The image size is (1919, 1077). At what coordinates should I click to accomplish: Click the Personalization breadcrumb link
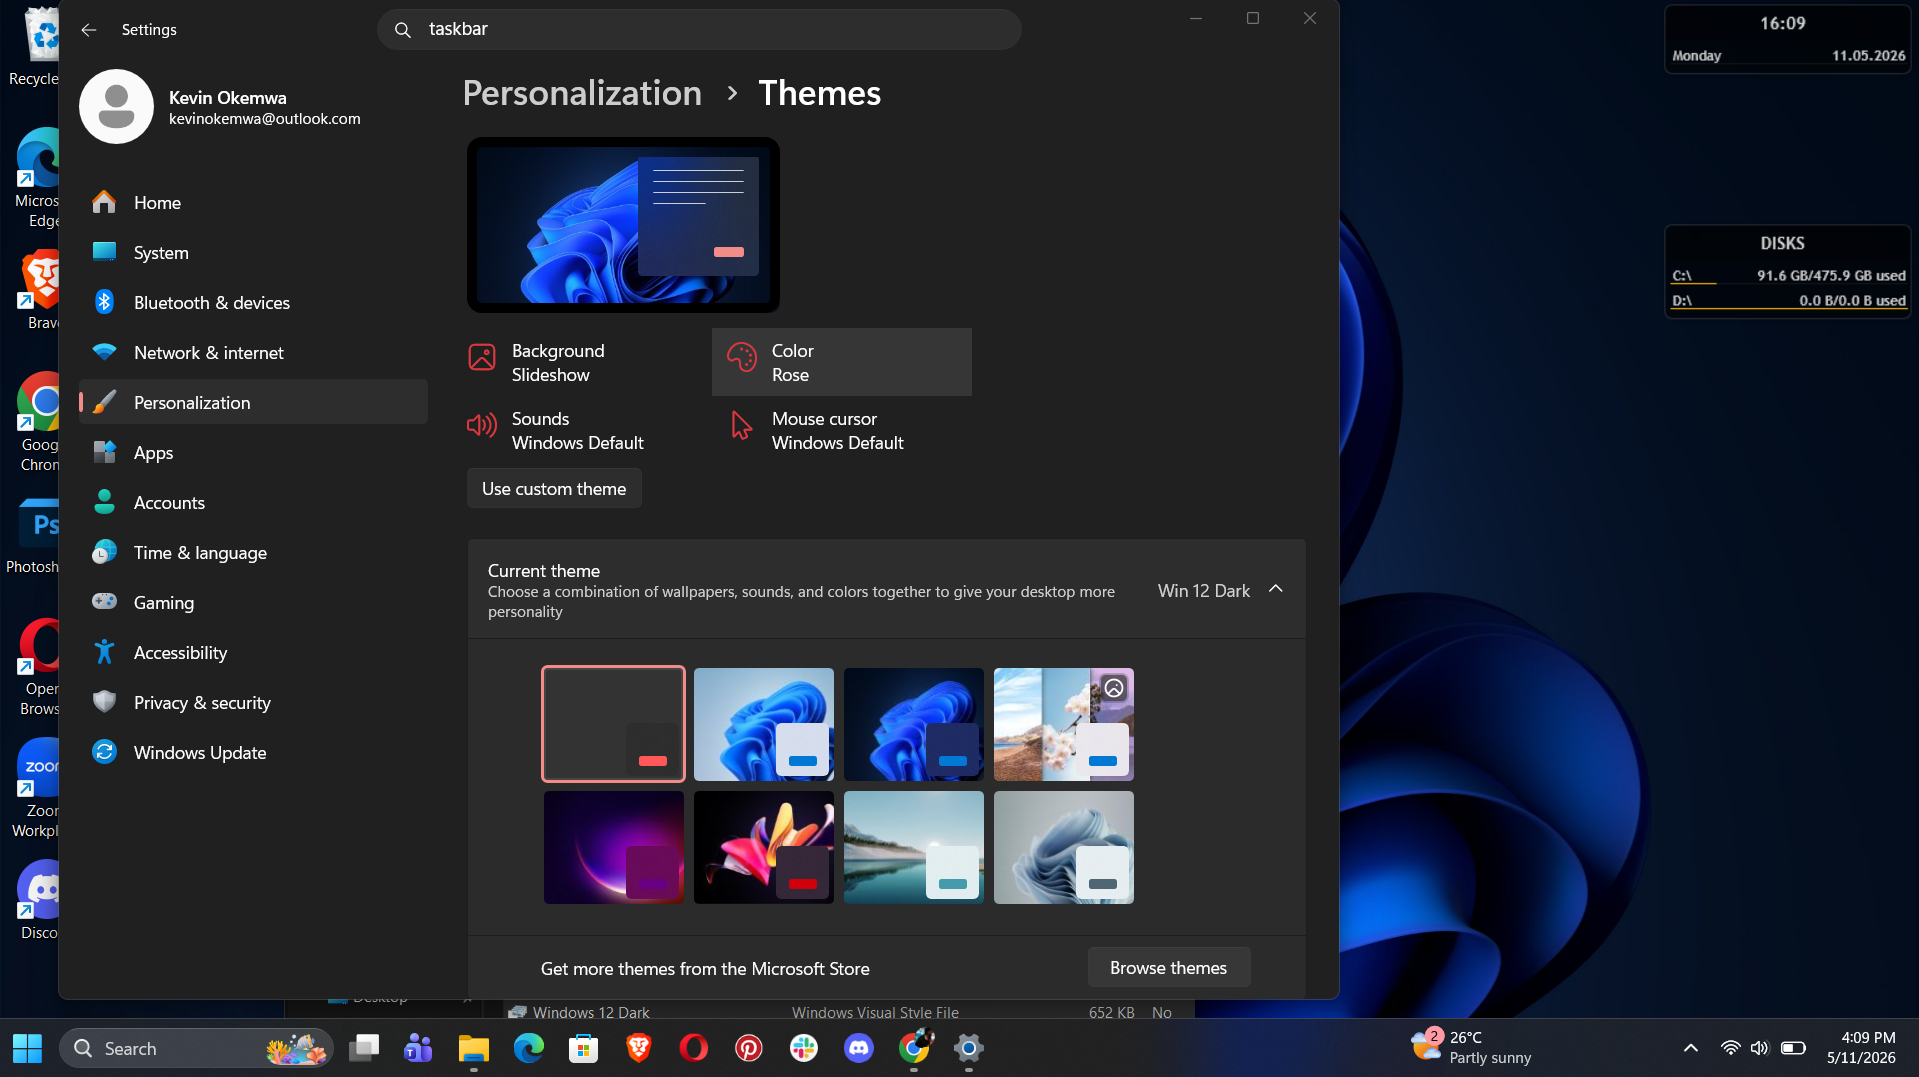pyautogui.click(x=582, y=93)
